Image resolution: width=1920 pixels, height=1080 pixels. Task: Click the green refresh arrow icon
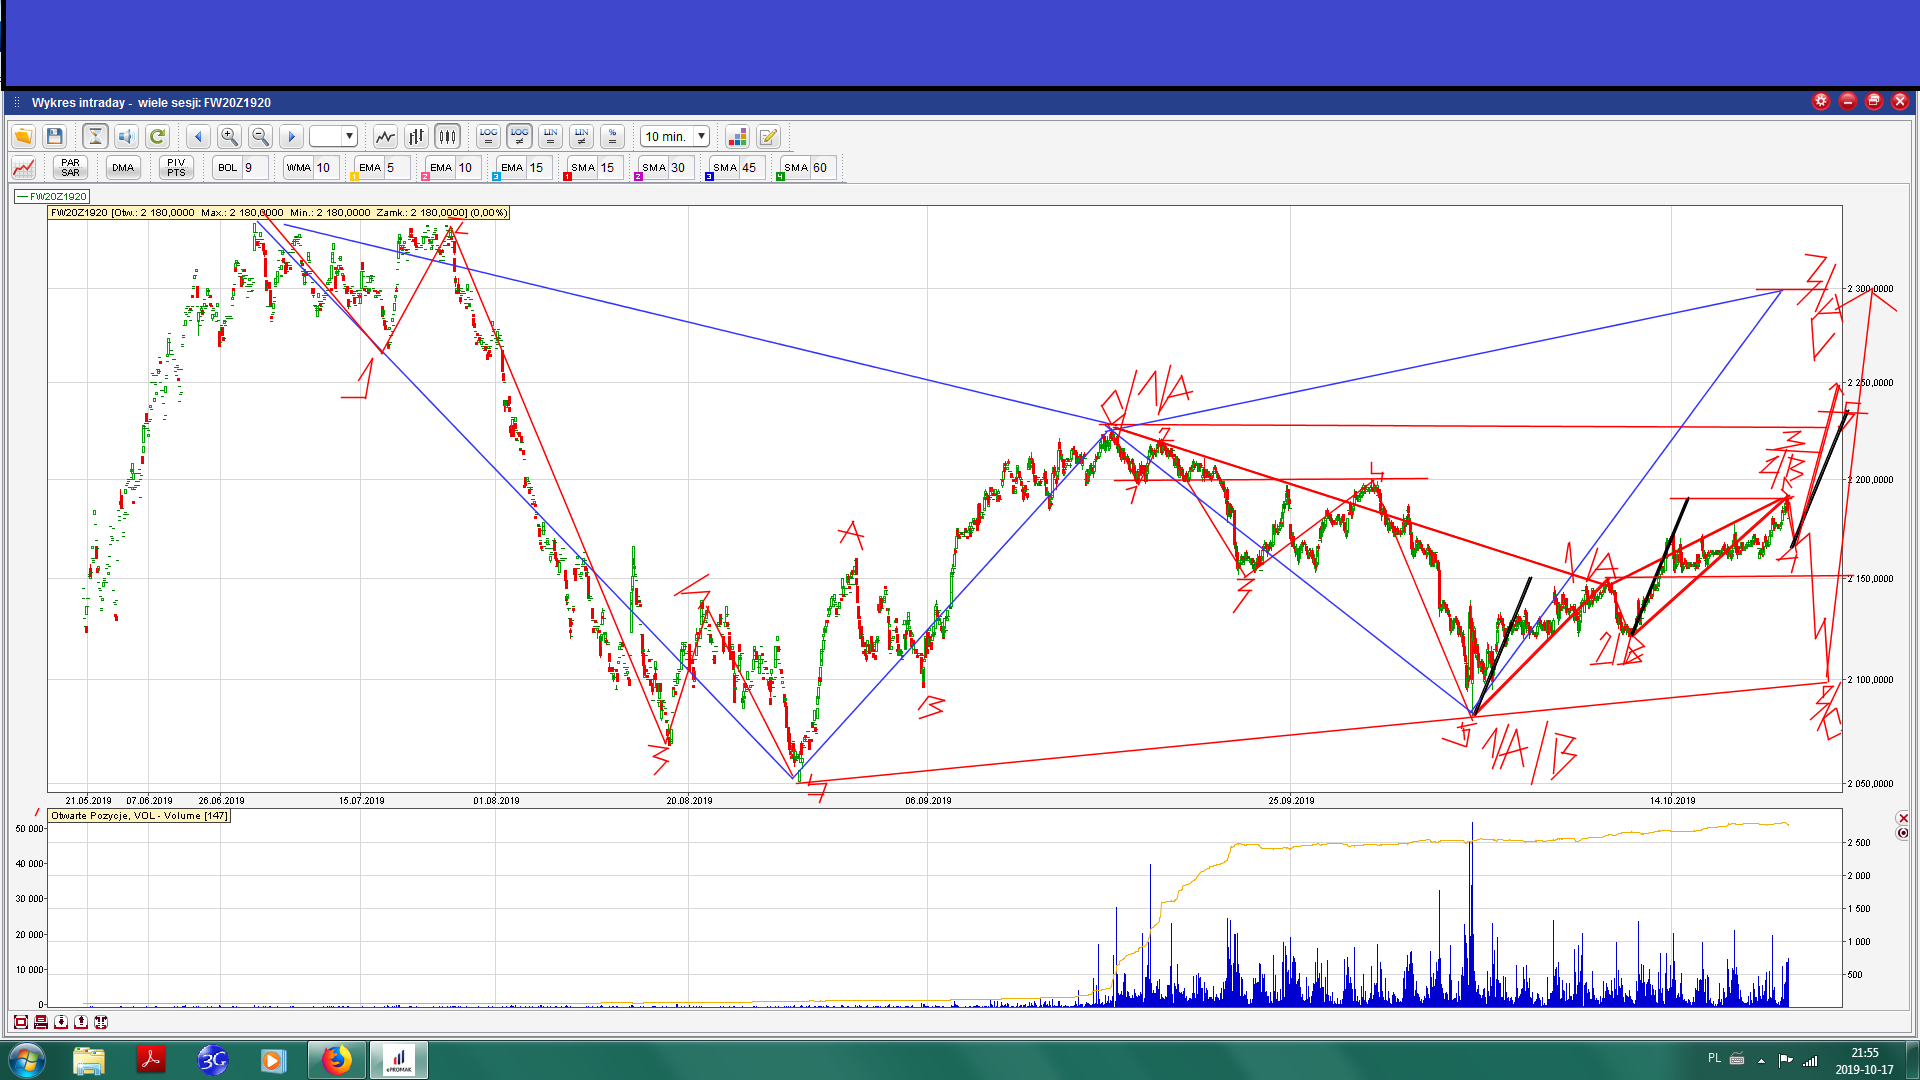click(157, 136)
